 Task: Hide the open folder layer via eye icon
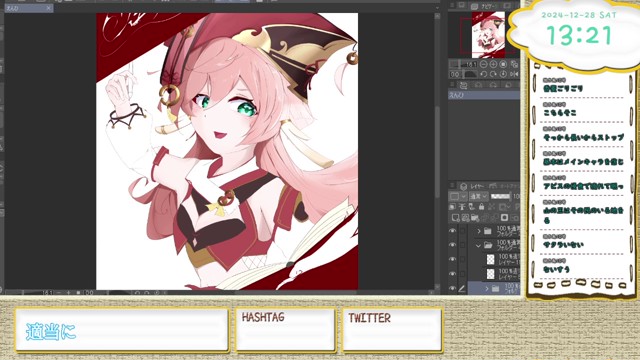452,245
